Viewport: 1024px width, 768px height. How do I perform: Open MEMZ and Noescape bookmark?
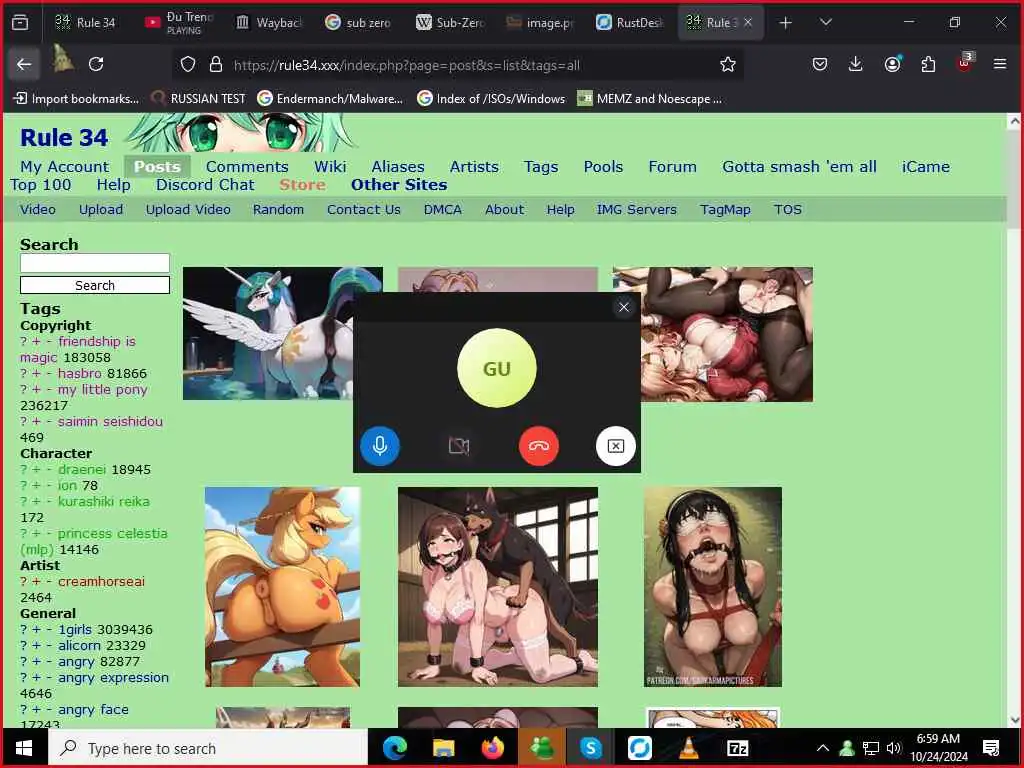click(650, 99)
